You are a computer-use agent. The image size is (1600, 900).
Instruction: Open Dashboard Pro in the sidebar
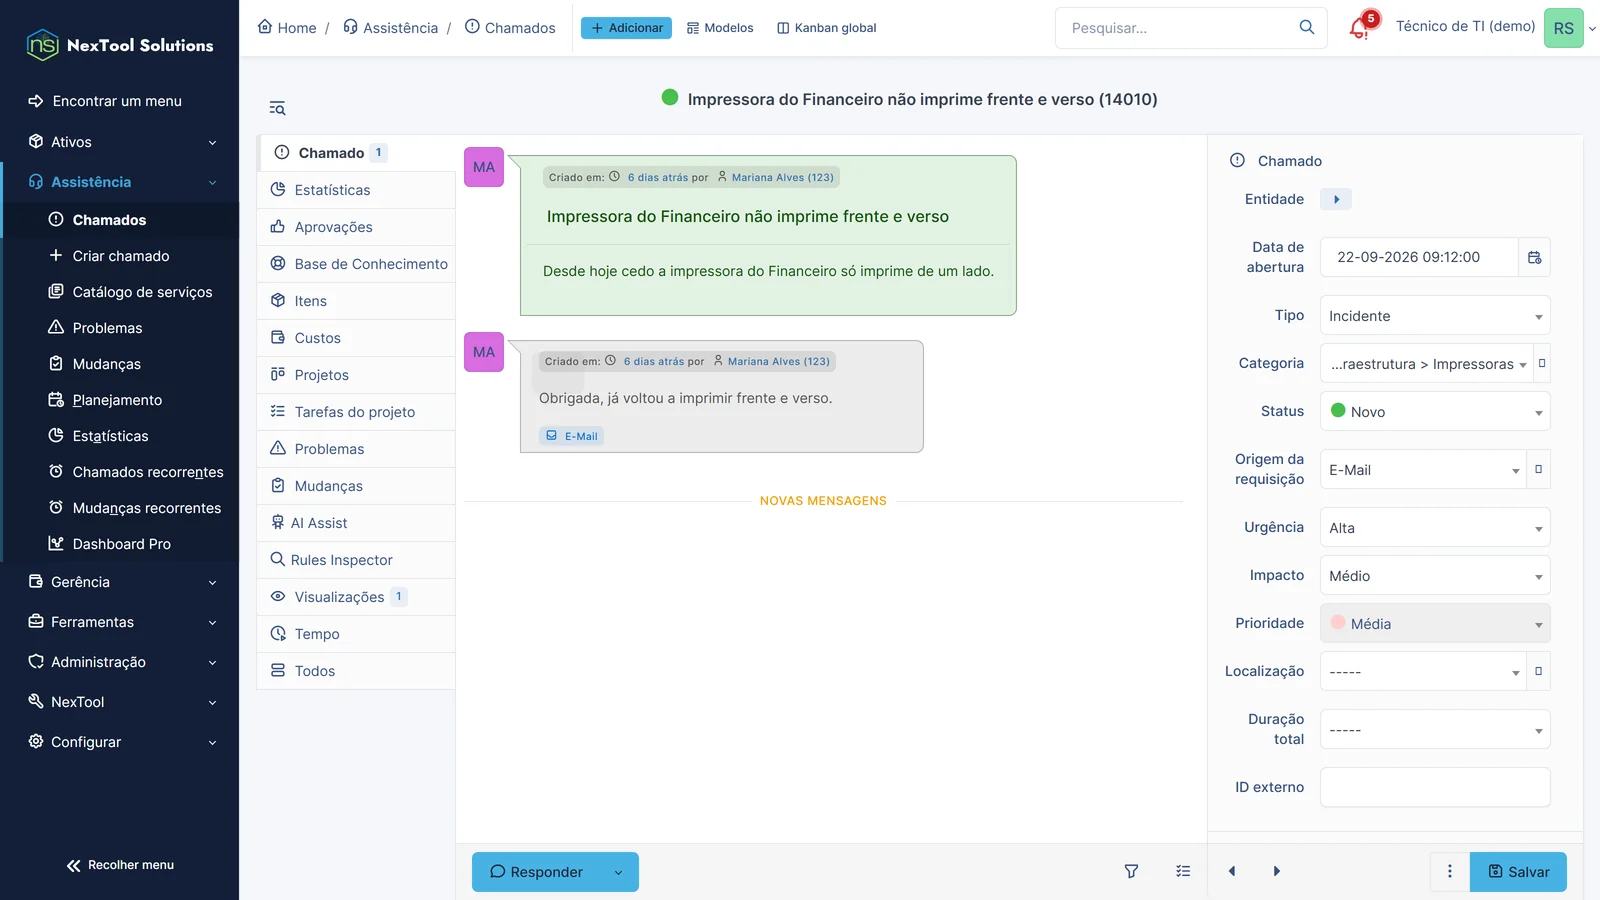pyautogui.click(x=121, y=544)
